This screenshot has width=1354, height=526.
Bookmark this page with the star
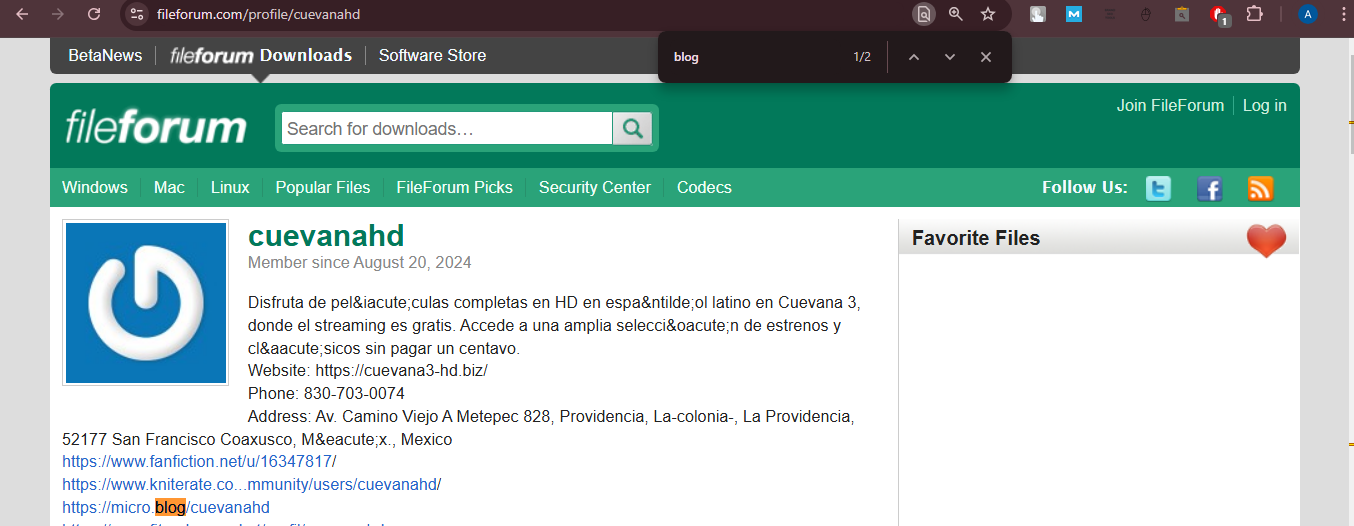coord(988,14)
